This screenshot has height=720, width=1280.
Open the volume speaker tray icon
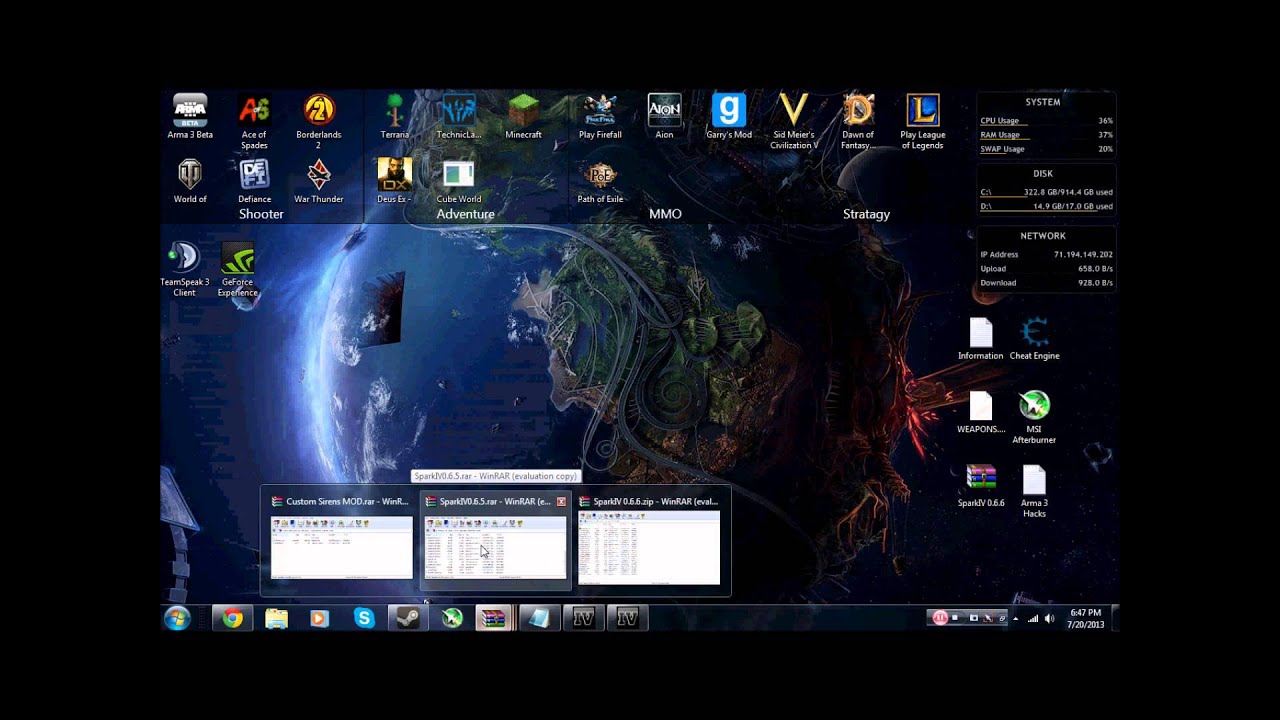click(1049, 619)
